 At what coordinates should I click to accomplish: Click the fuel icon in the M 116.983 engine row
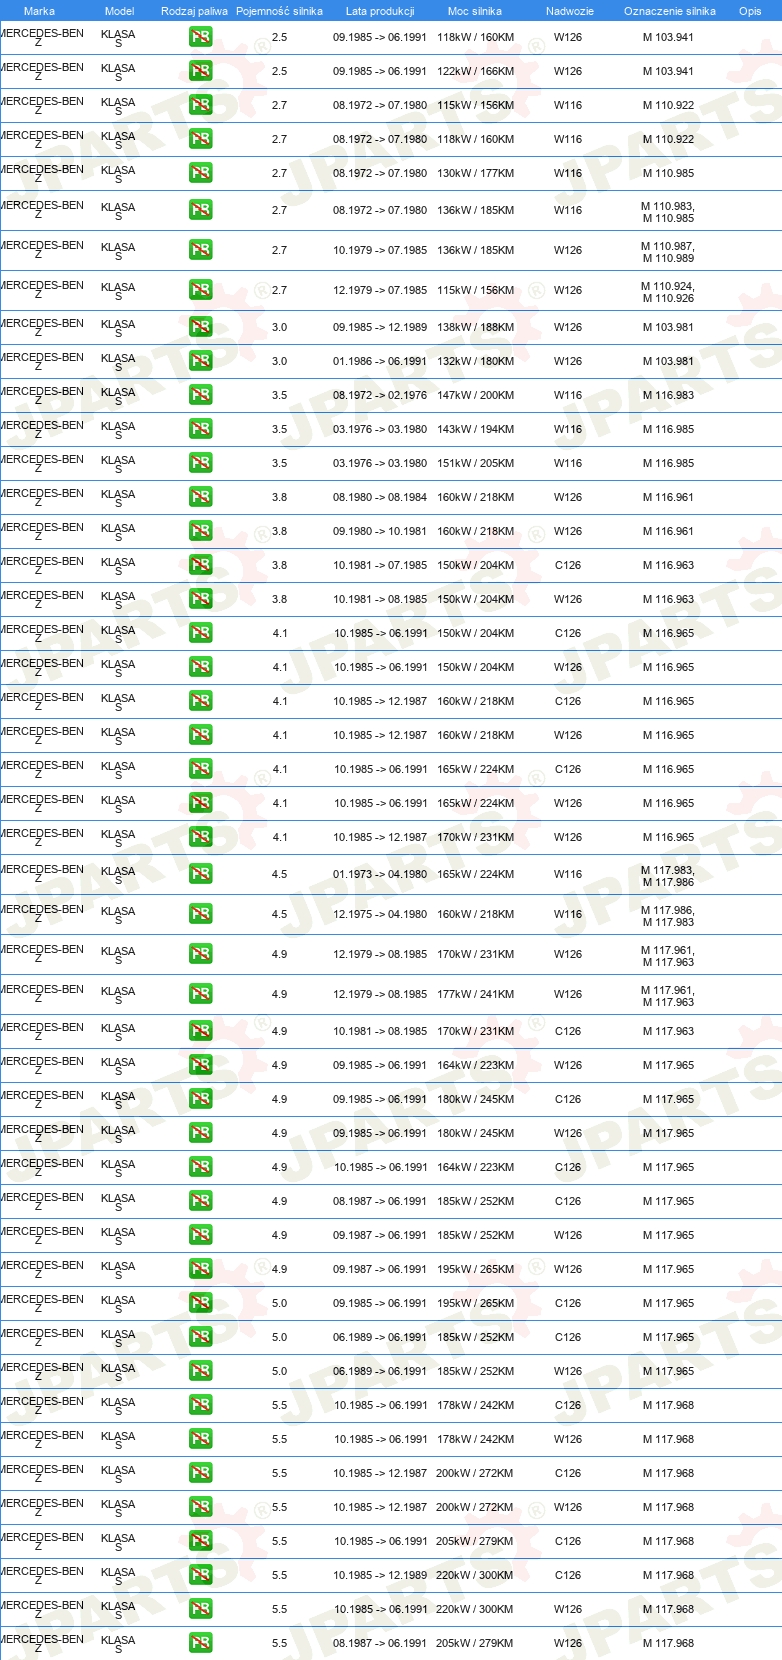200,396
